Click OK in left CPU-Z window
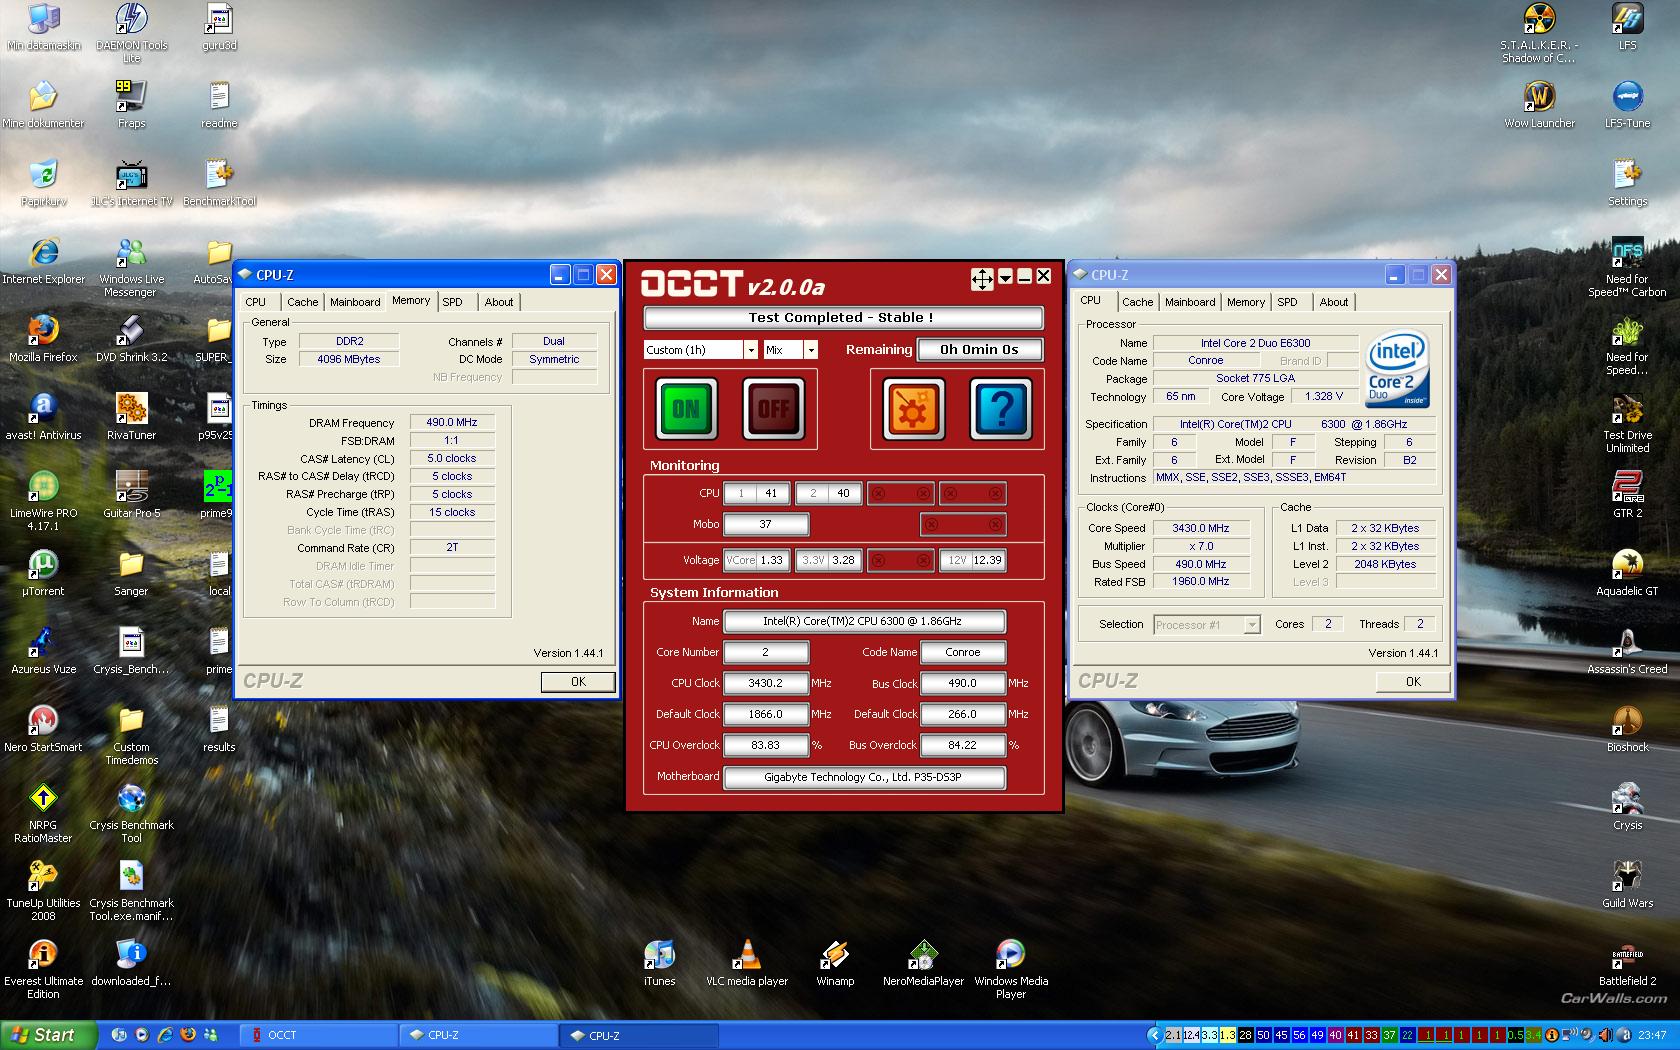 click(578, 681)
